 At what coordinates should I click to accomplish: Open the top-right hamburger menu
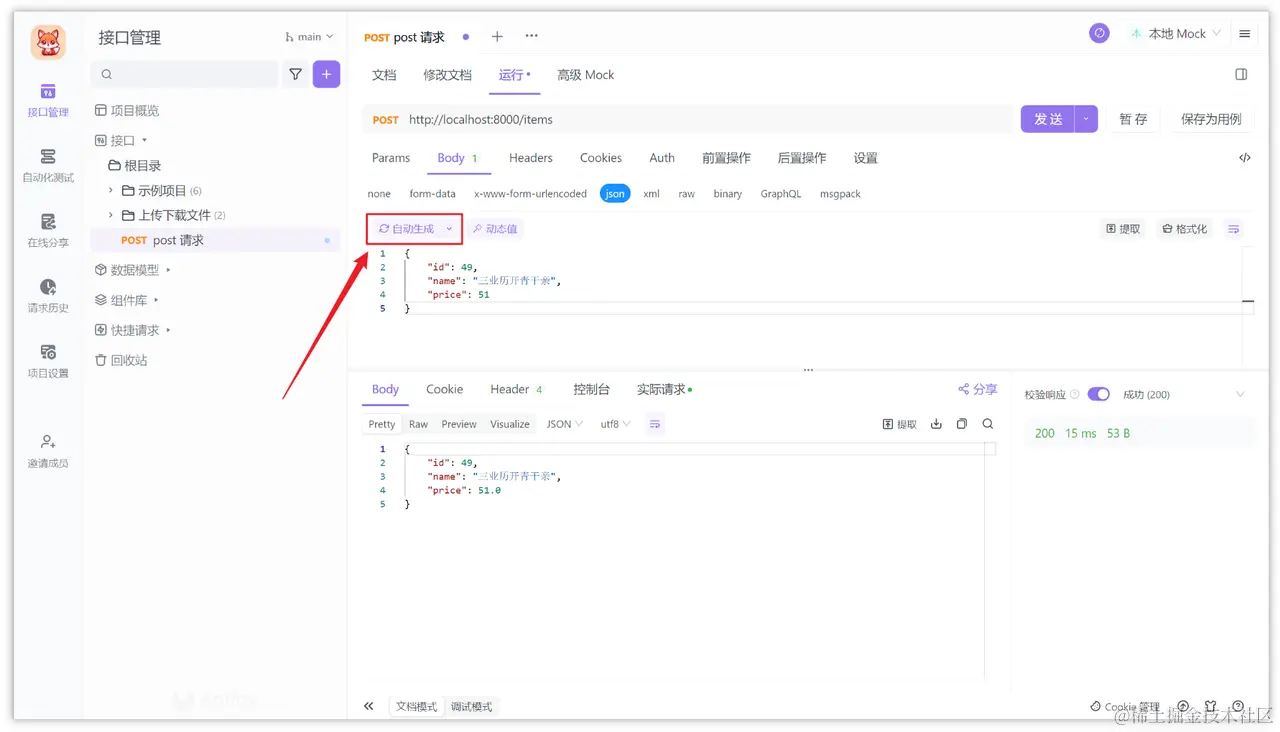(1245, 34)
